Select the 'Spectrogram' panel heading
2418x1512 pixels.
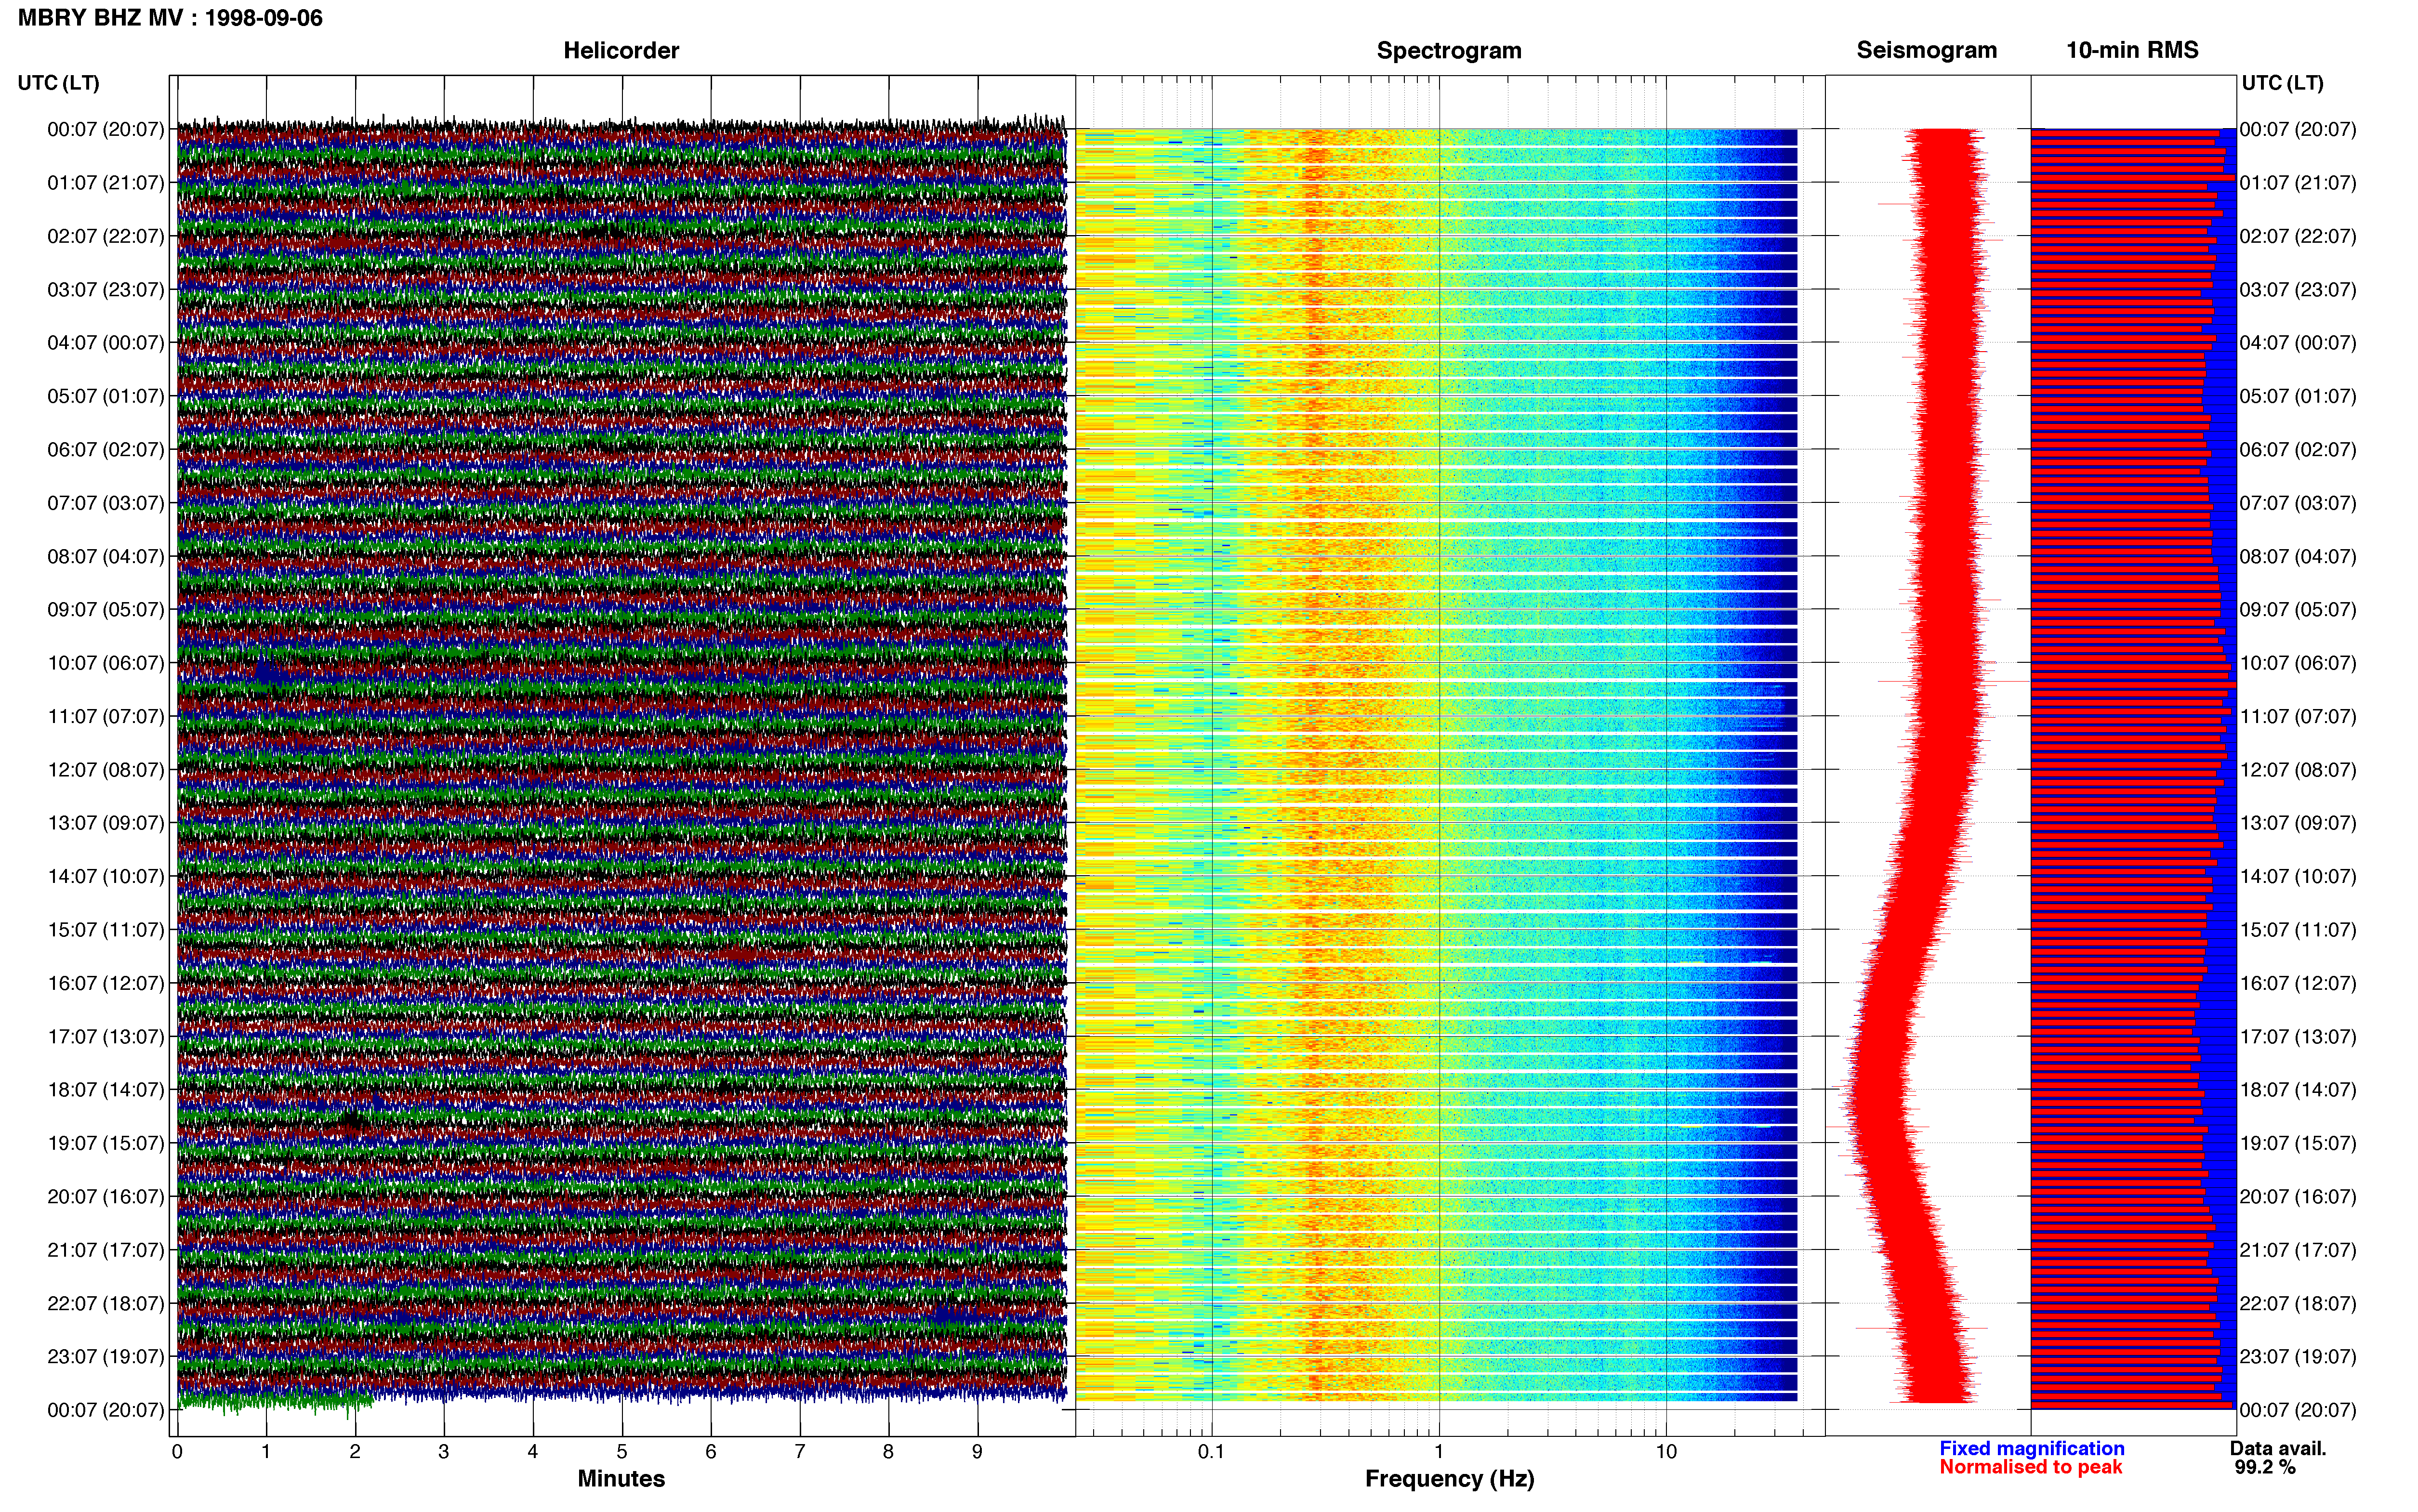1449,50
